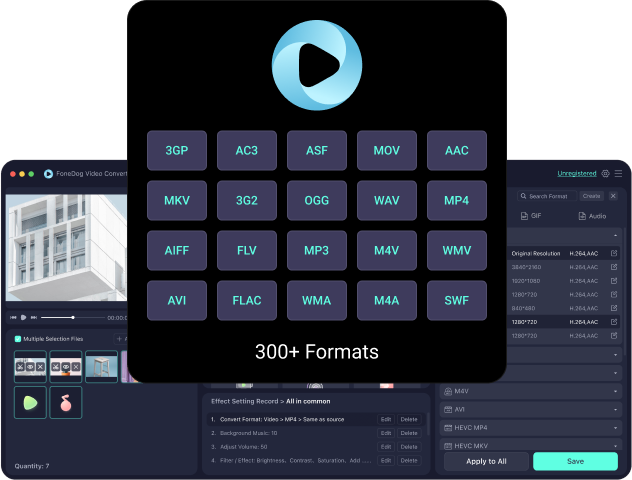The width and height of the screenshot is (632, 480).
Task: Select the 1920*1080 resolution row
Action: point(562,281)
